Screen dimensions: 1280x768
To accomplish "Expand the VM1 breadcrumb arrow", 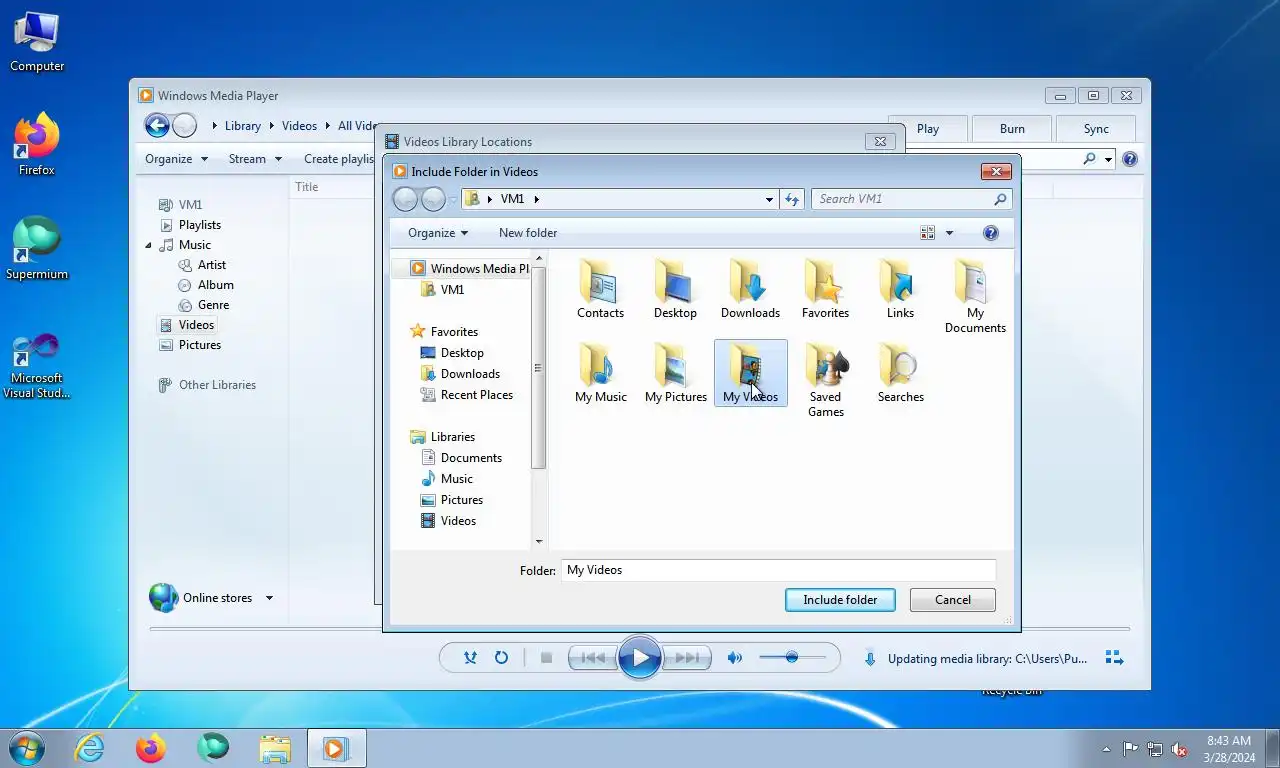I will [537, 199].
